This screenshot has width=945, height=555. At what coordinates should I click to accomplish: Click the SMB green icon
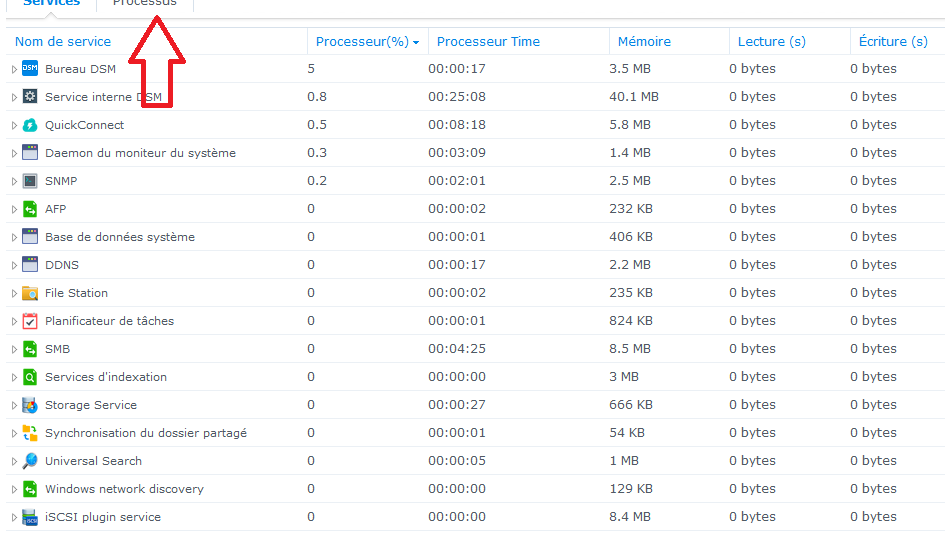[30, 349]
